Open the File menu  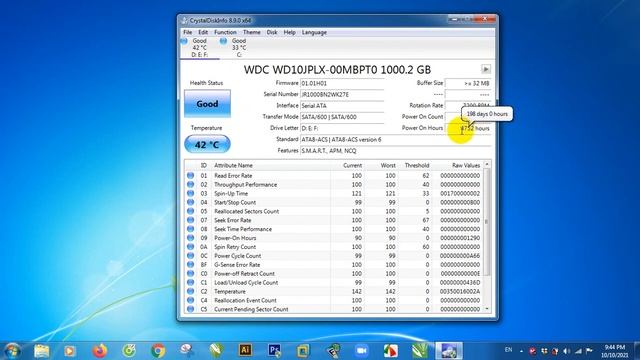(187, 32)
